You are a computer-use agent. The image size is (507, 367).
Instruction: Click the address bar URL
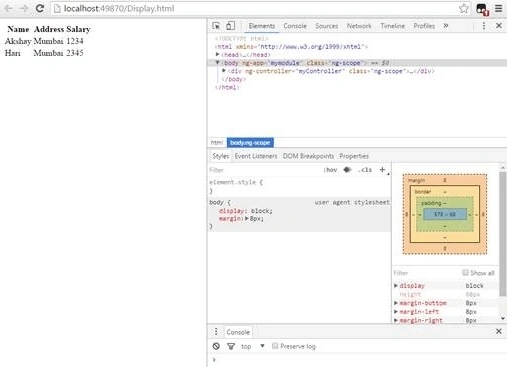tap(119, 9)
